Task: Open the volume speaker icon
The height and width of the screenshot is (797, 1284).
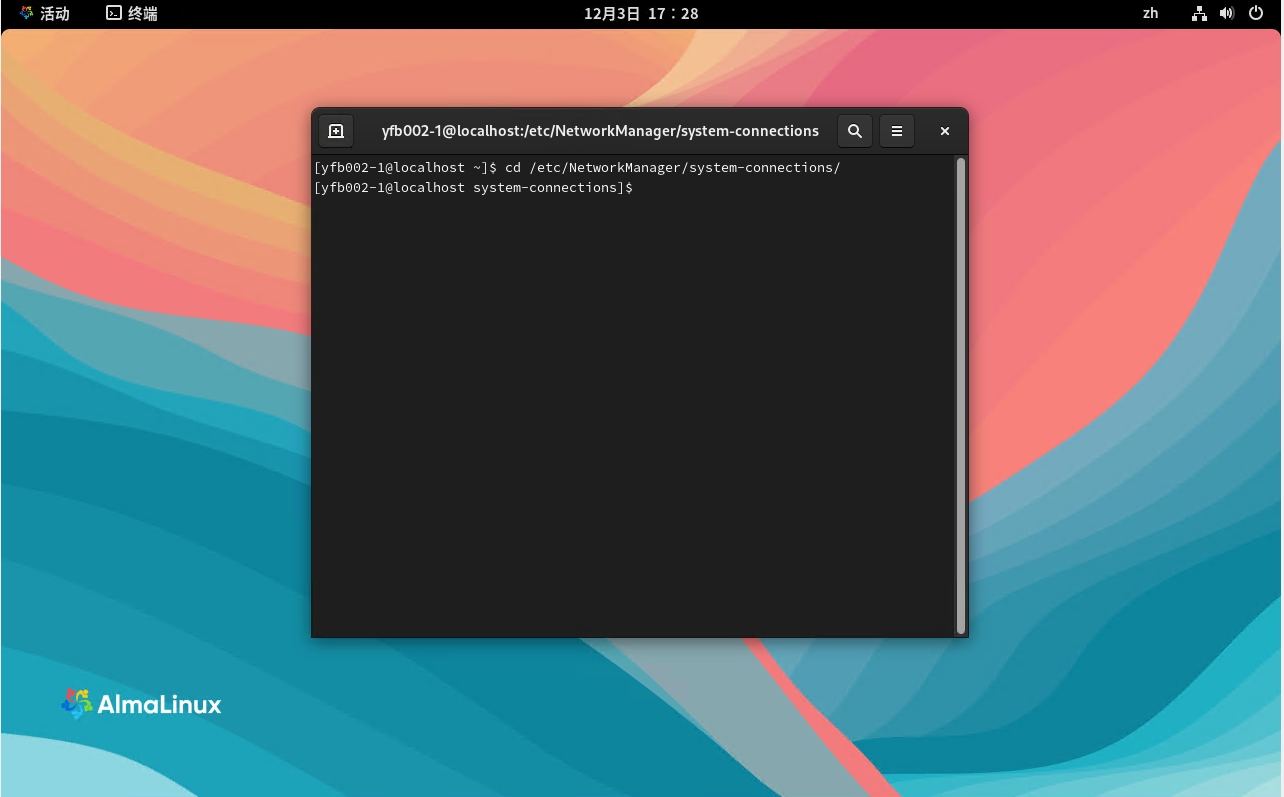Action: pos(1227,14)
